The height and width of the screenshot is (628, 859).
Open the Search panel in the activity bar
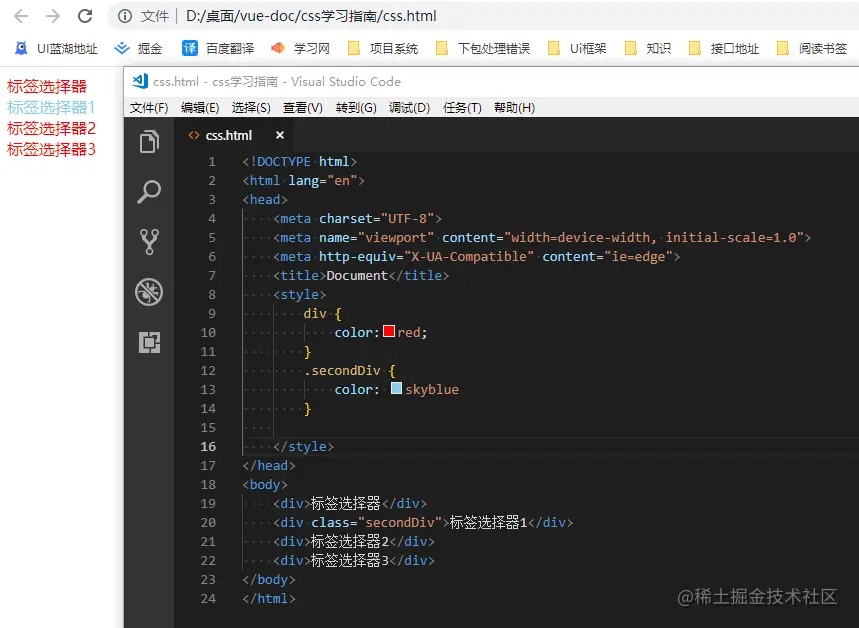pyautogui.click(x=149, y=192)
